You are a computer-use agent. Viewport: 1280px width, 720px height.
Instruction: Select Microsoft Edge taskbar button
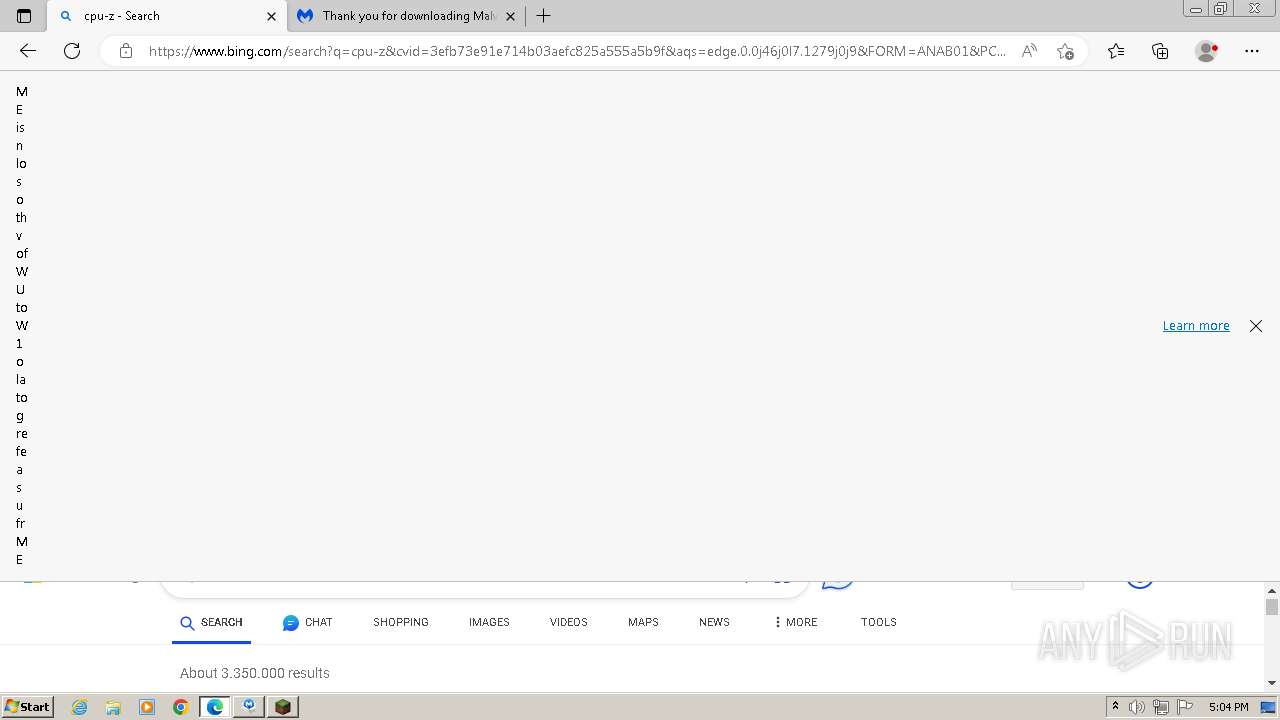[215, 707]
